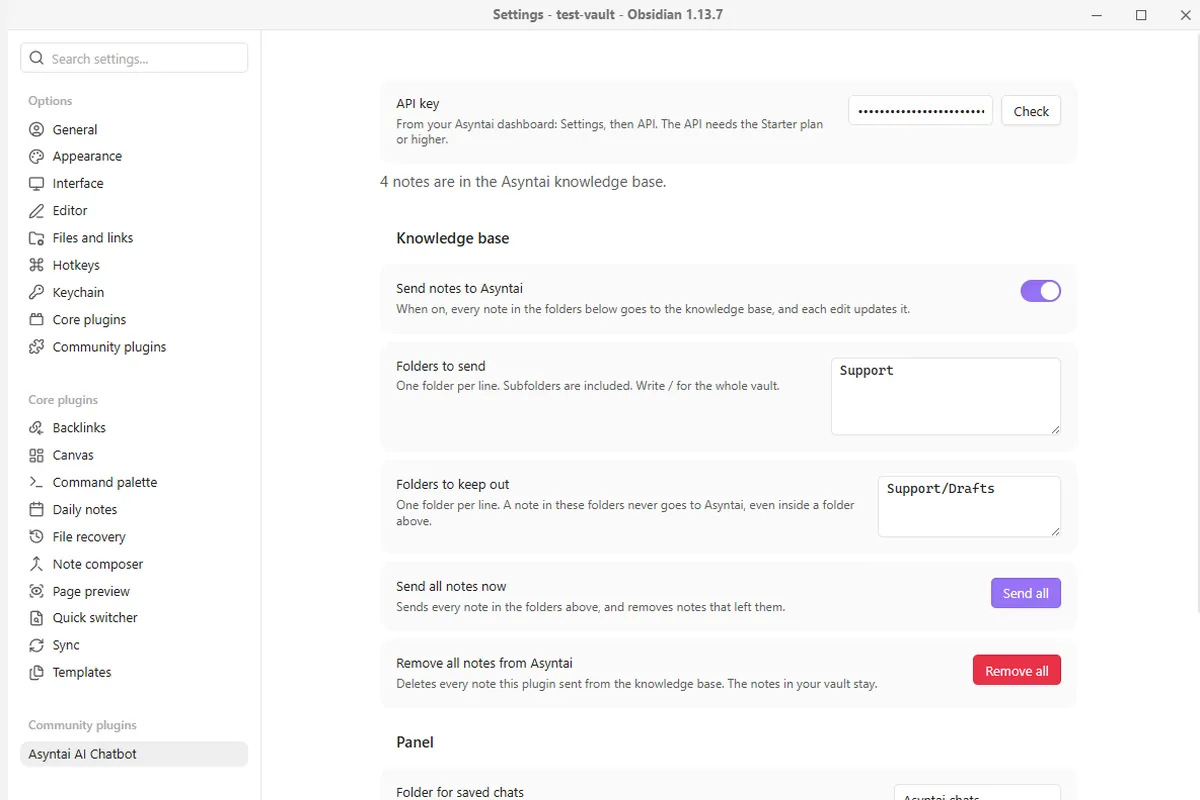Maximize the Settings window
The width and height of the screenshot is (1200, 800).
click(x=1141, y=15)
